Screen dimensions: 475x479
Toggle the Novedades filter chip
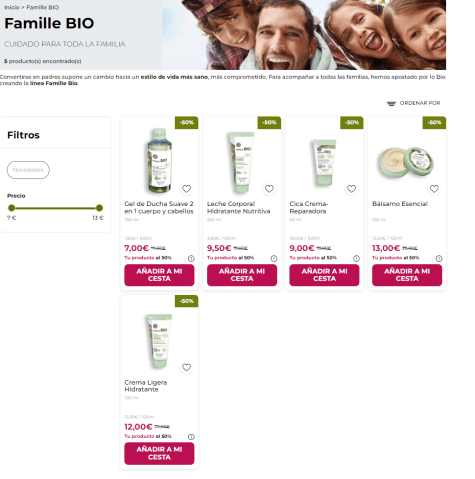pyautogui.click(x=28, y=170)
